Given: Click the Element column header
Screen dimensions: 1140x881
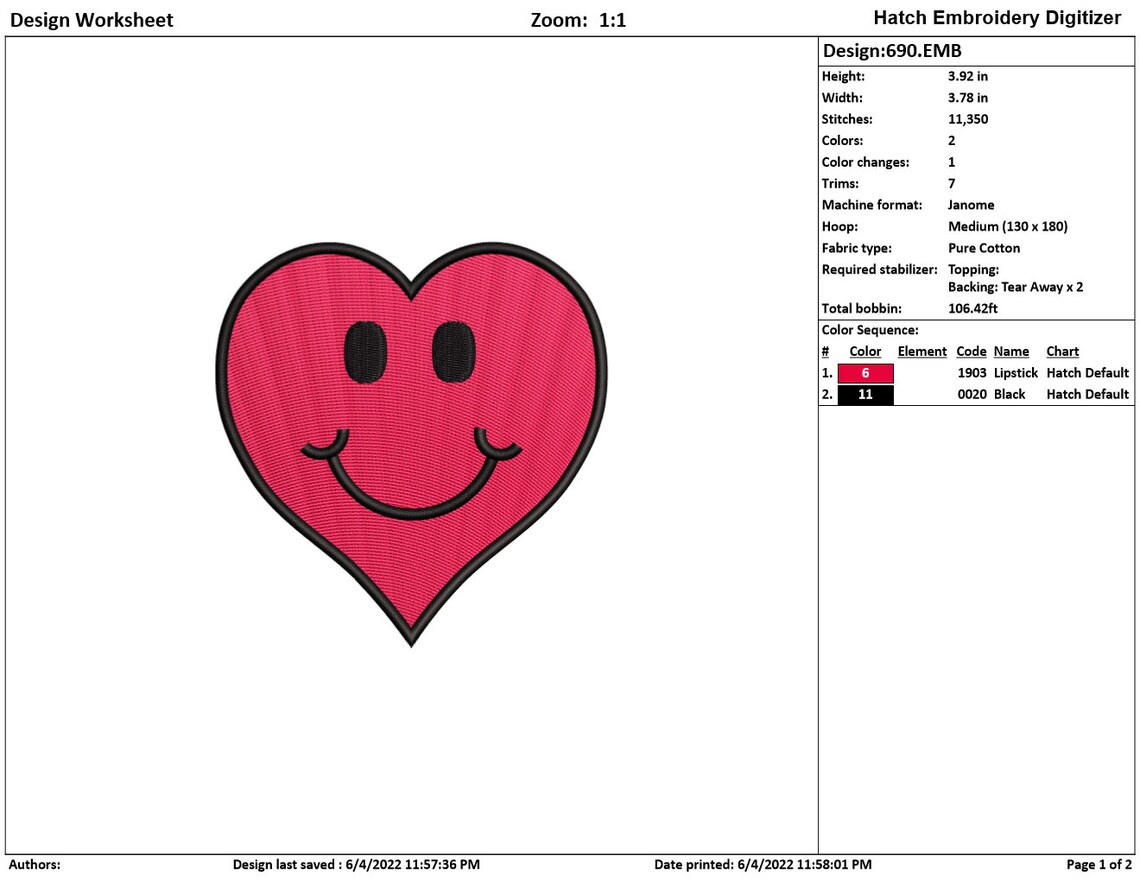Looking at the screenshot, I should pyautogui.click(x=921, y=351).
